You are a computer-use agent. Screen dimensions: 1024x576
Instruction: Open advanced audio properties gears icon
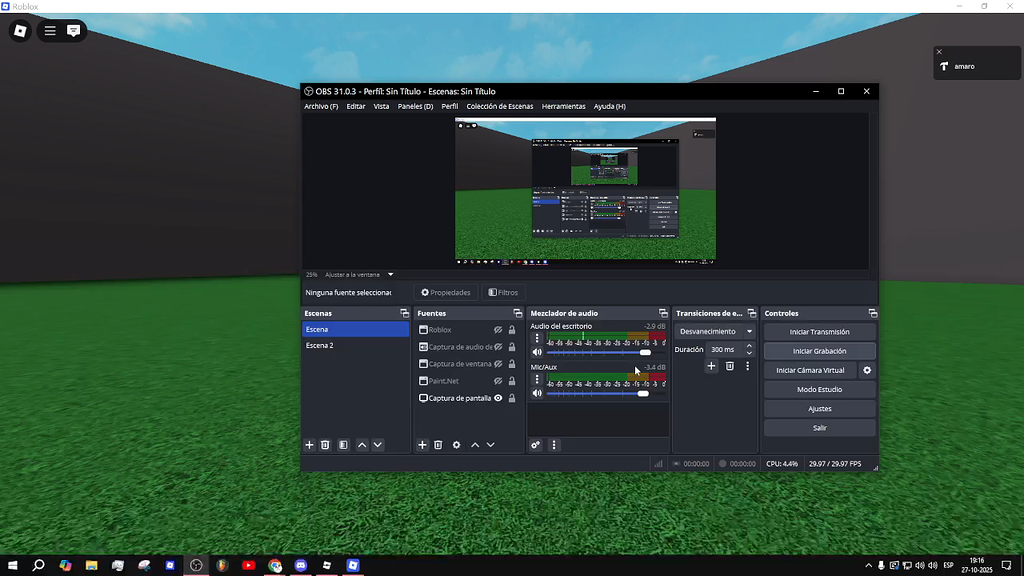pos(536,445)
